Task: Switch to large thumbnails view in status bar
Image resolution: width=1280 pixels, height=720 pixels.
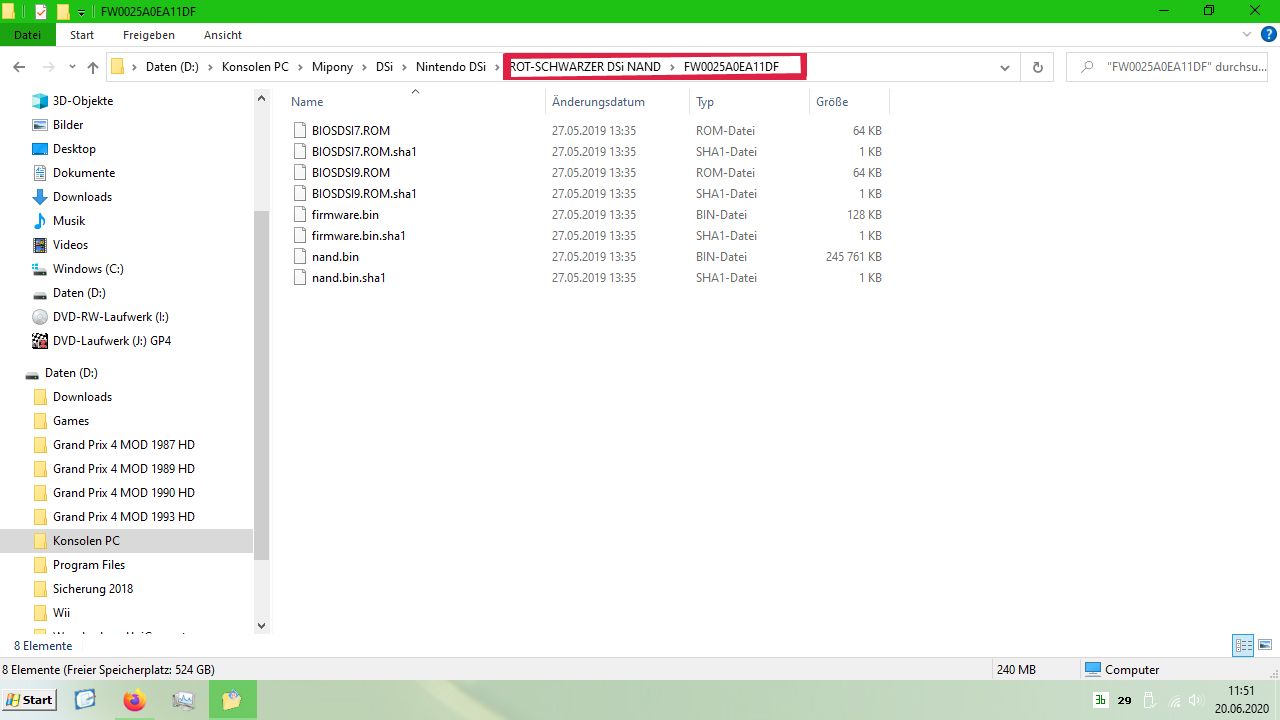Action: click(x=1264, y=646)
